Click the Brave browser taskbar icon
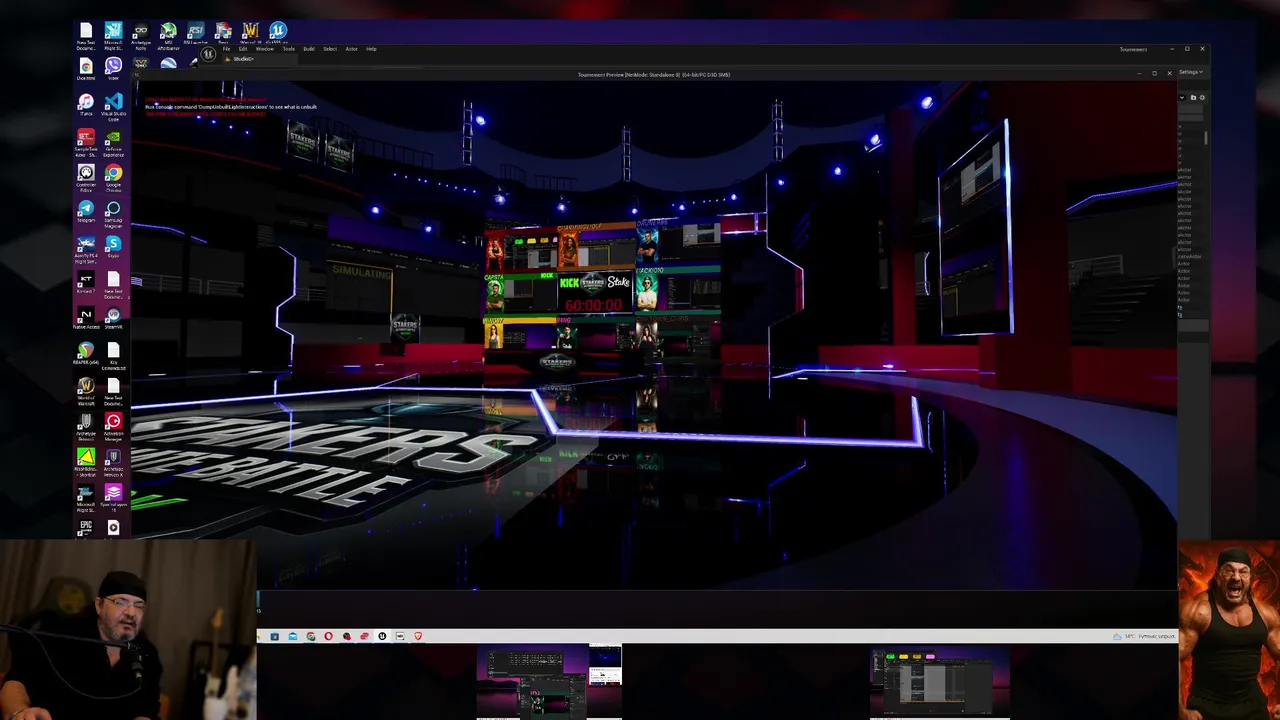 coord(418,636)
